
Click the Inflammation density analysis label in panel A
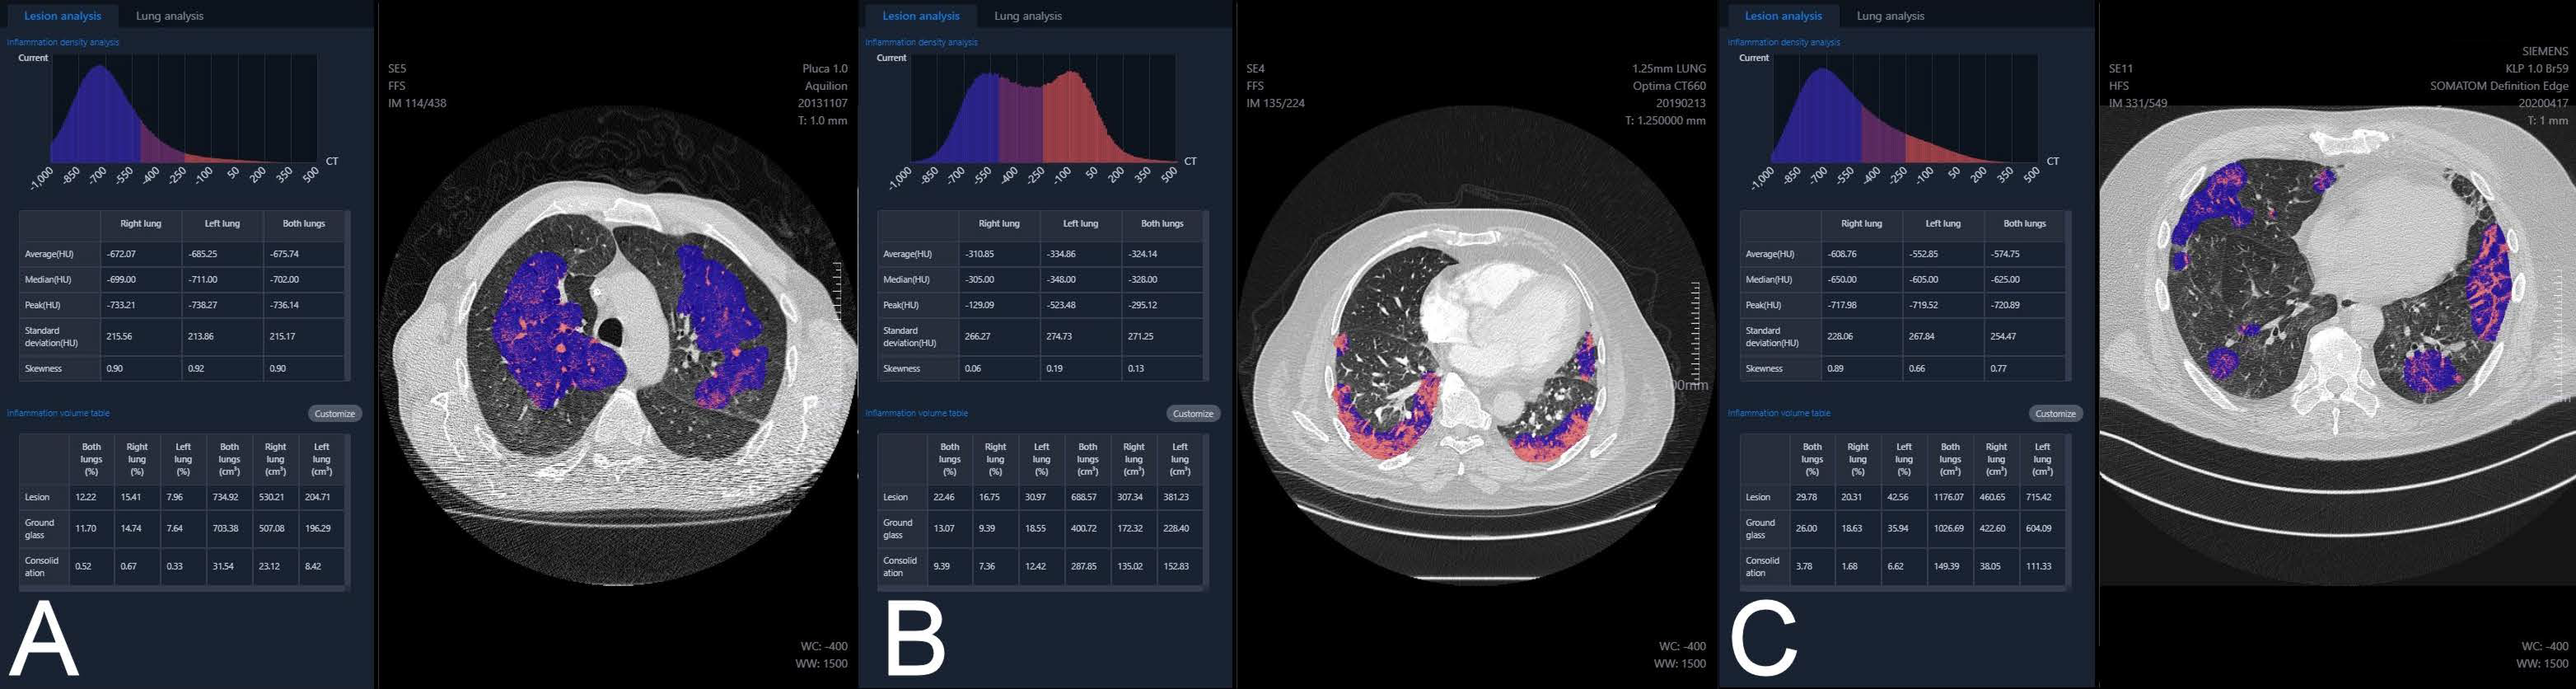coord(63,42)
